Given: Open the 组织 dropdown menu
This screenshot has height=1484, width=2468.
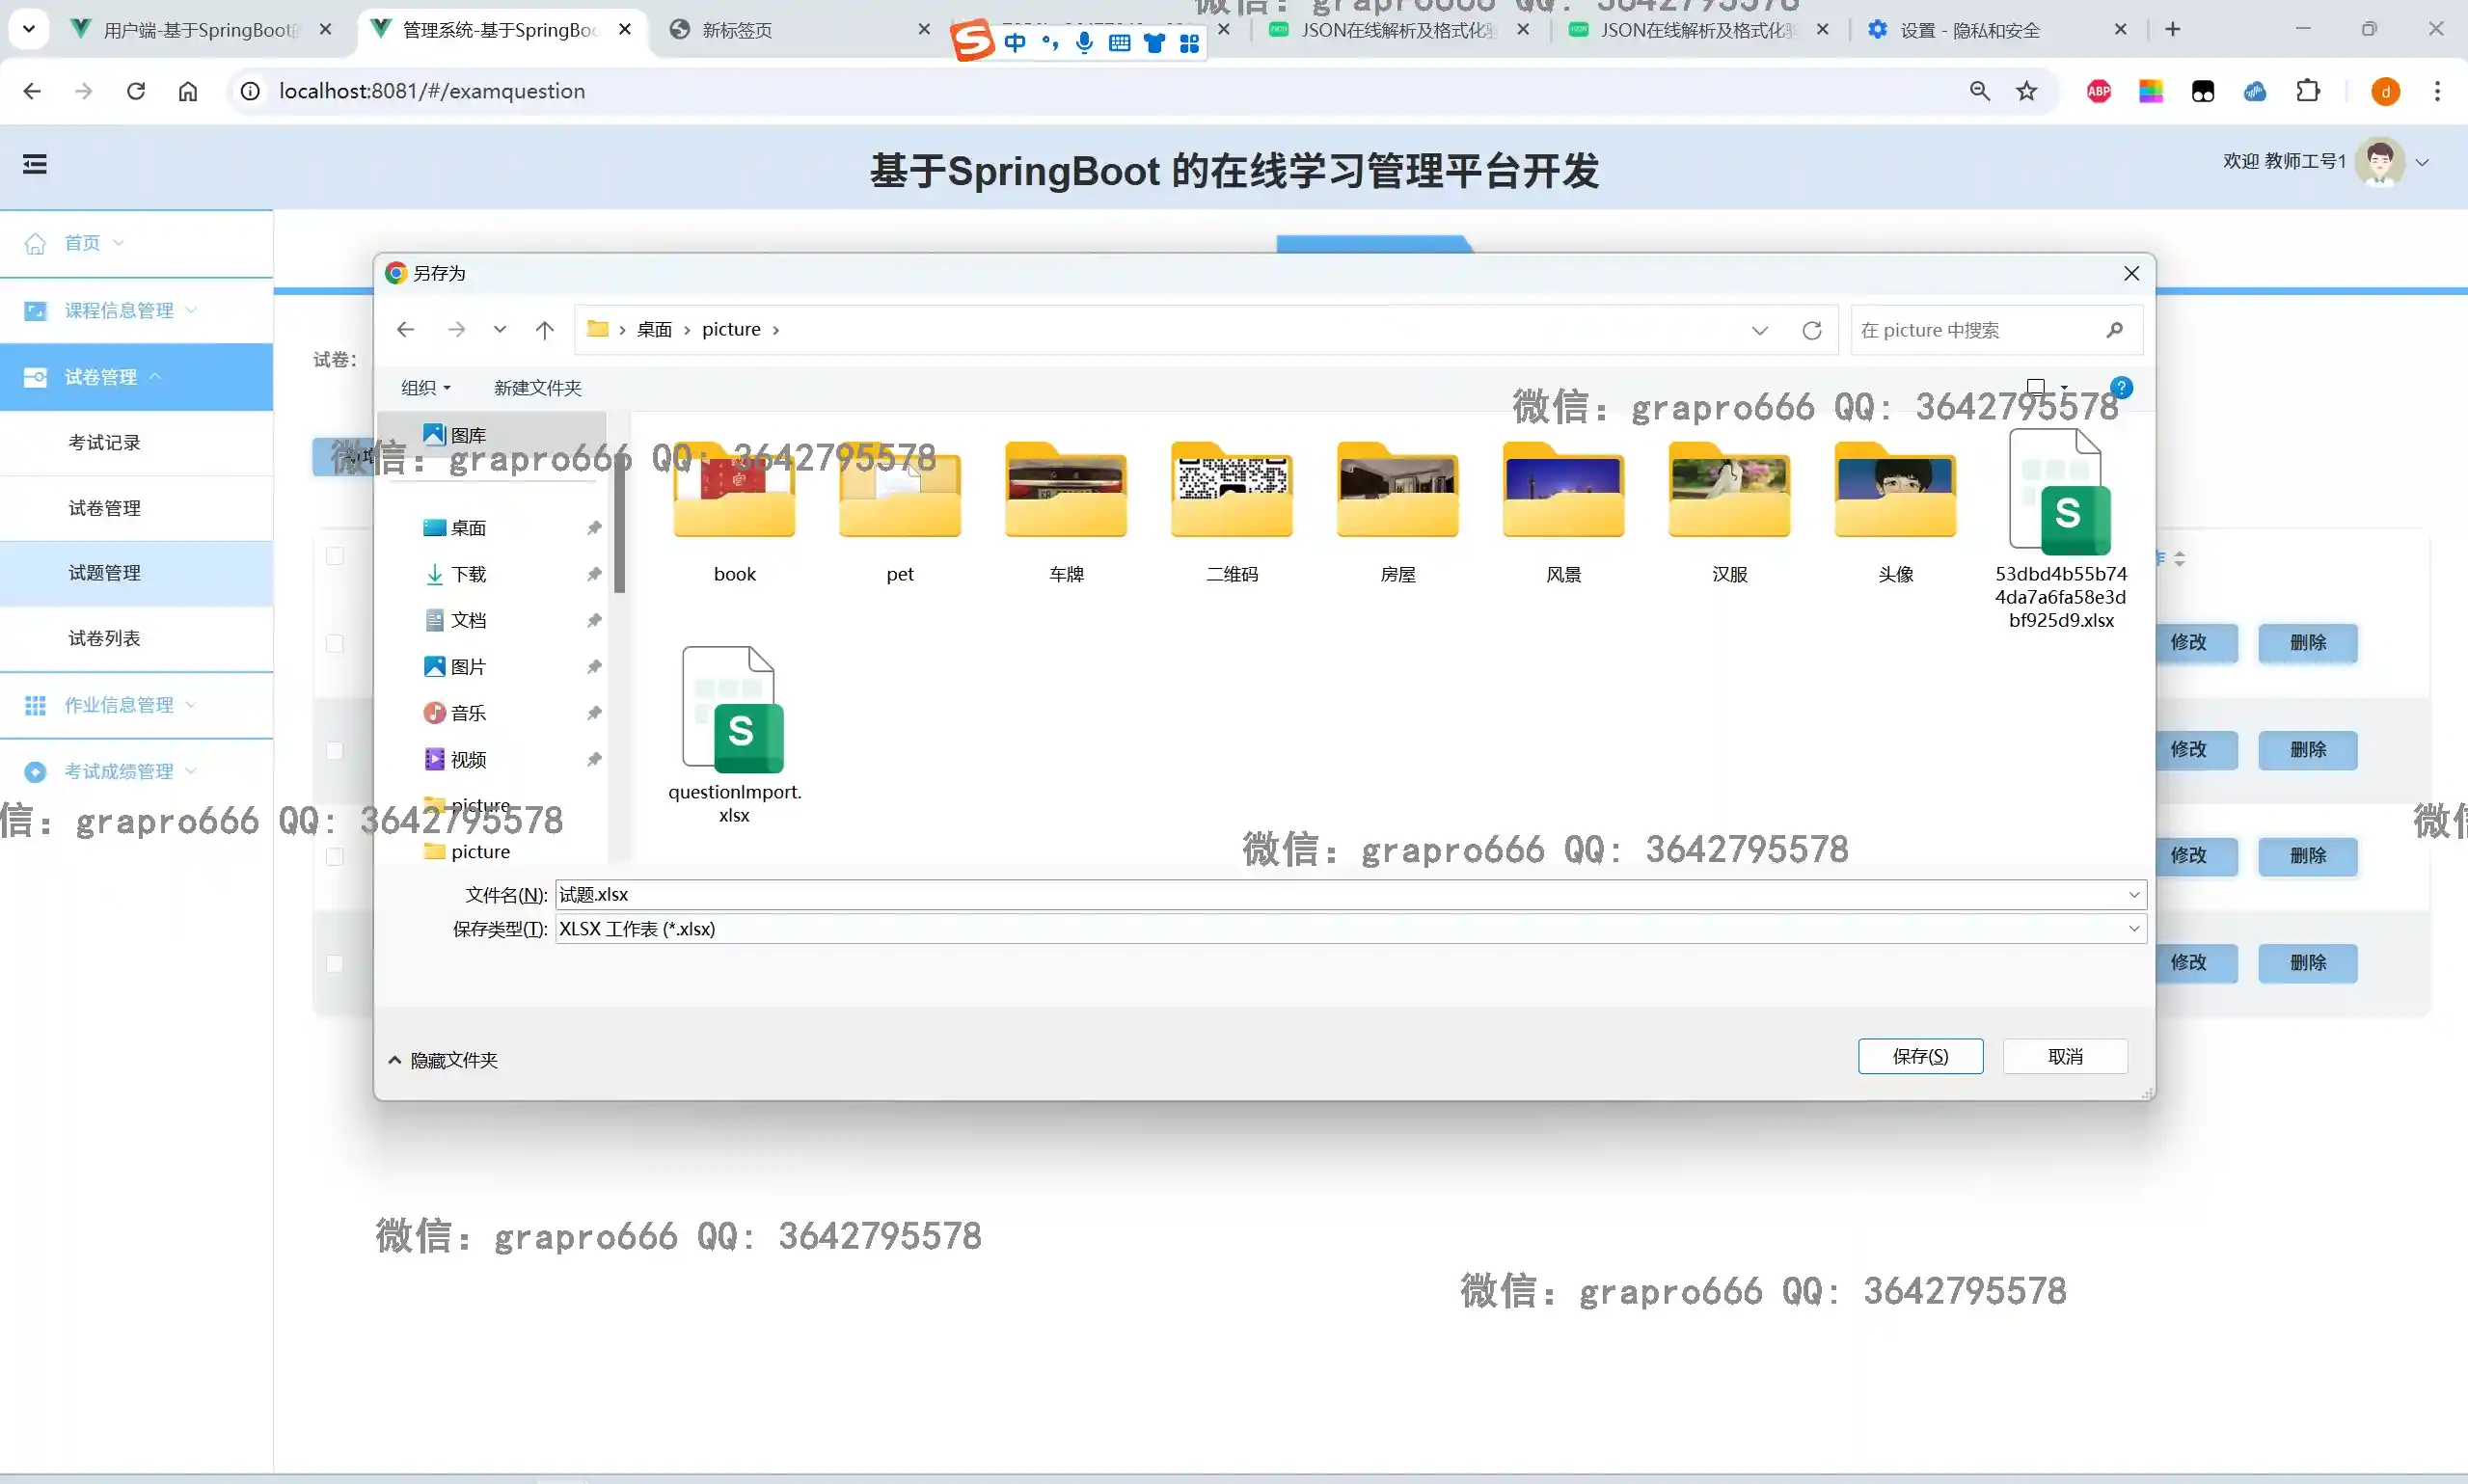Looking at the screenshot, I should pos(426,388).
